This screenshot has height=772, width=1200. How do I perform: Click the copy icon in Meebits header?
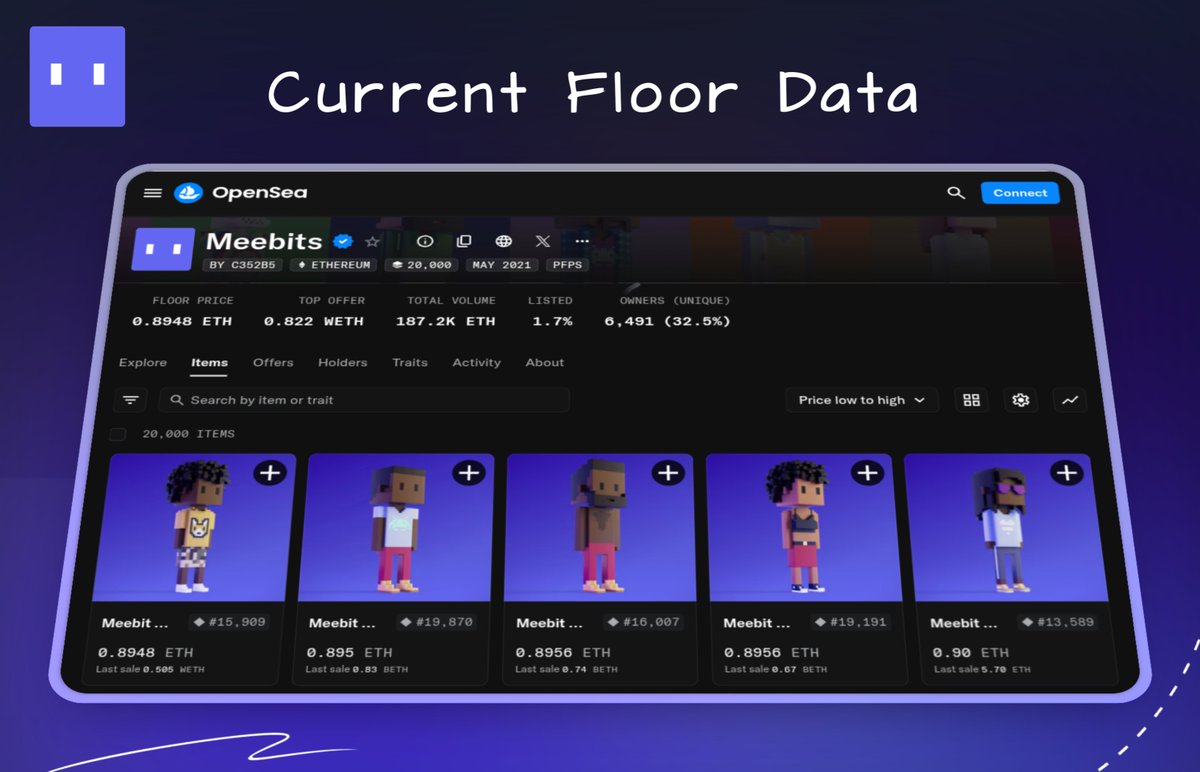(x=464, y=242)
